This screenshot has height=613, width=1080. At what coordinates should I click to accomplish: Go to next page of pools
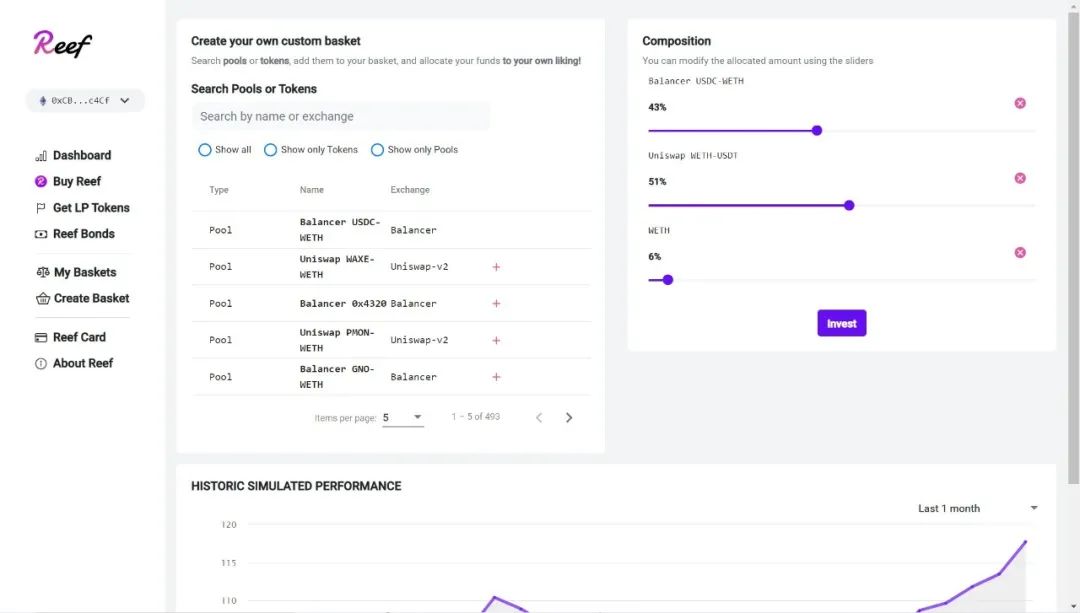click(569, 418)
